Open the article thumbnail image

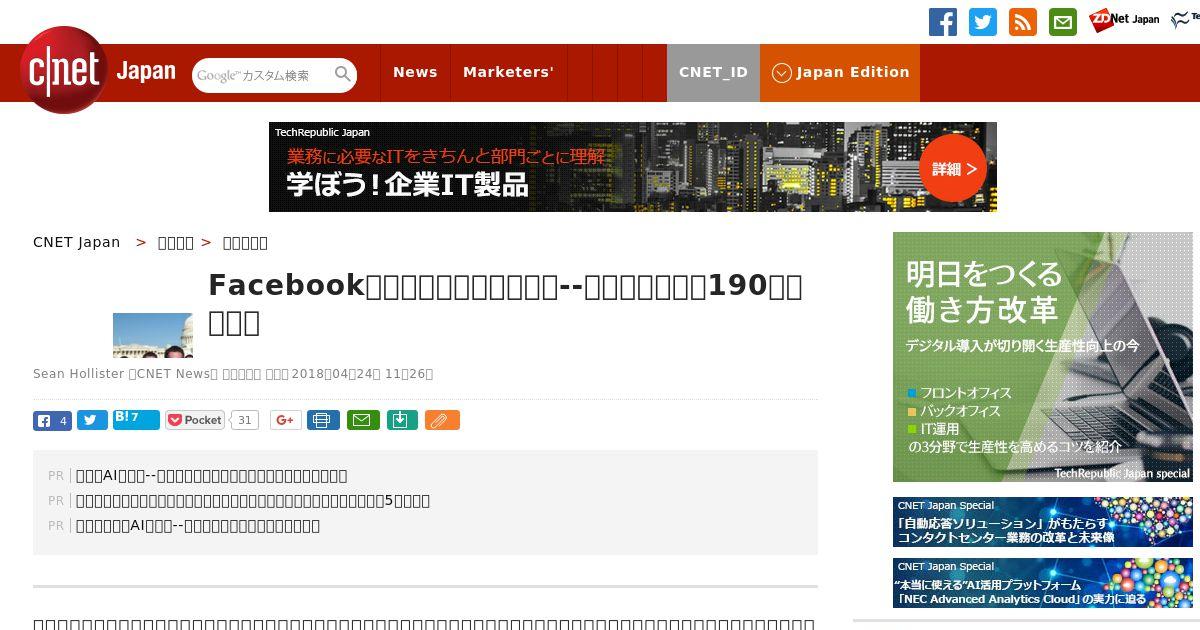tap(153, 335)
